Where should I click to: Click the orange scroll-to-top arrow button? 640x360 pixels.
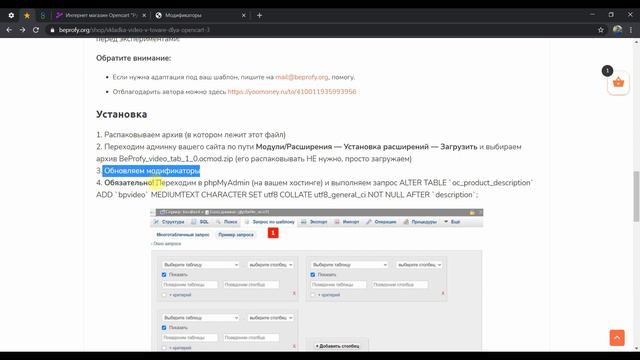(617, 338)
